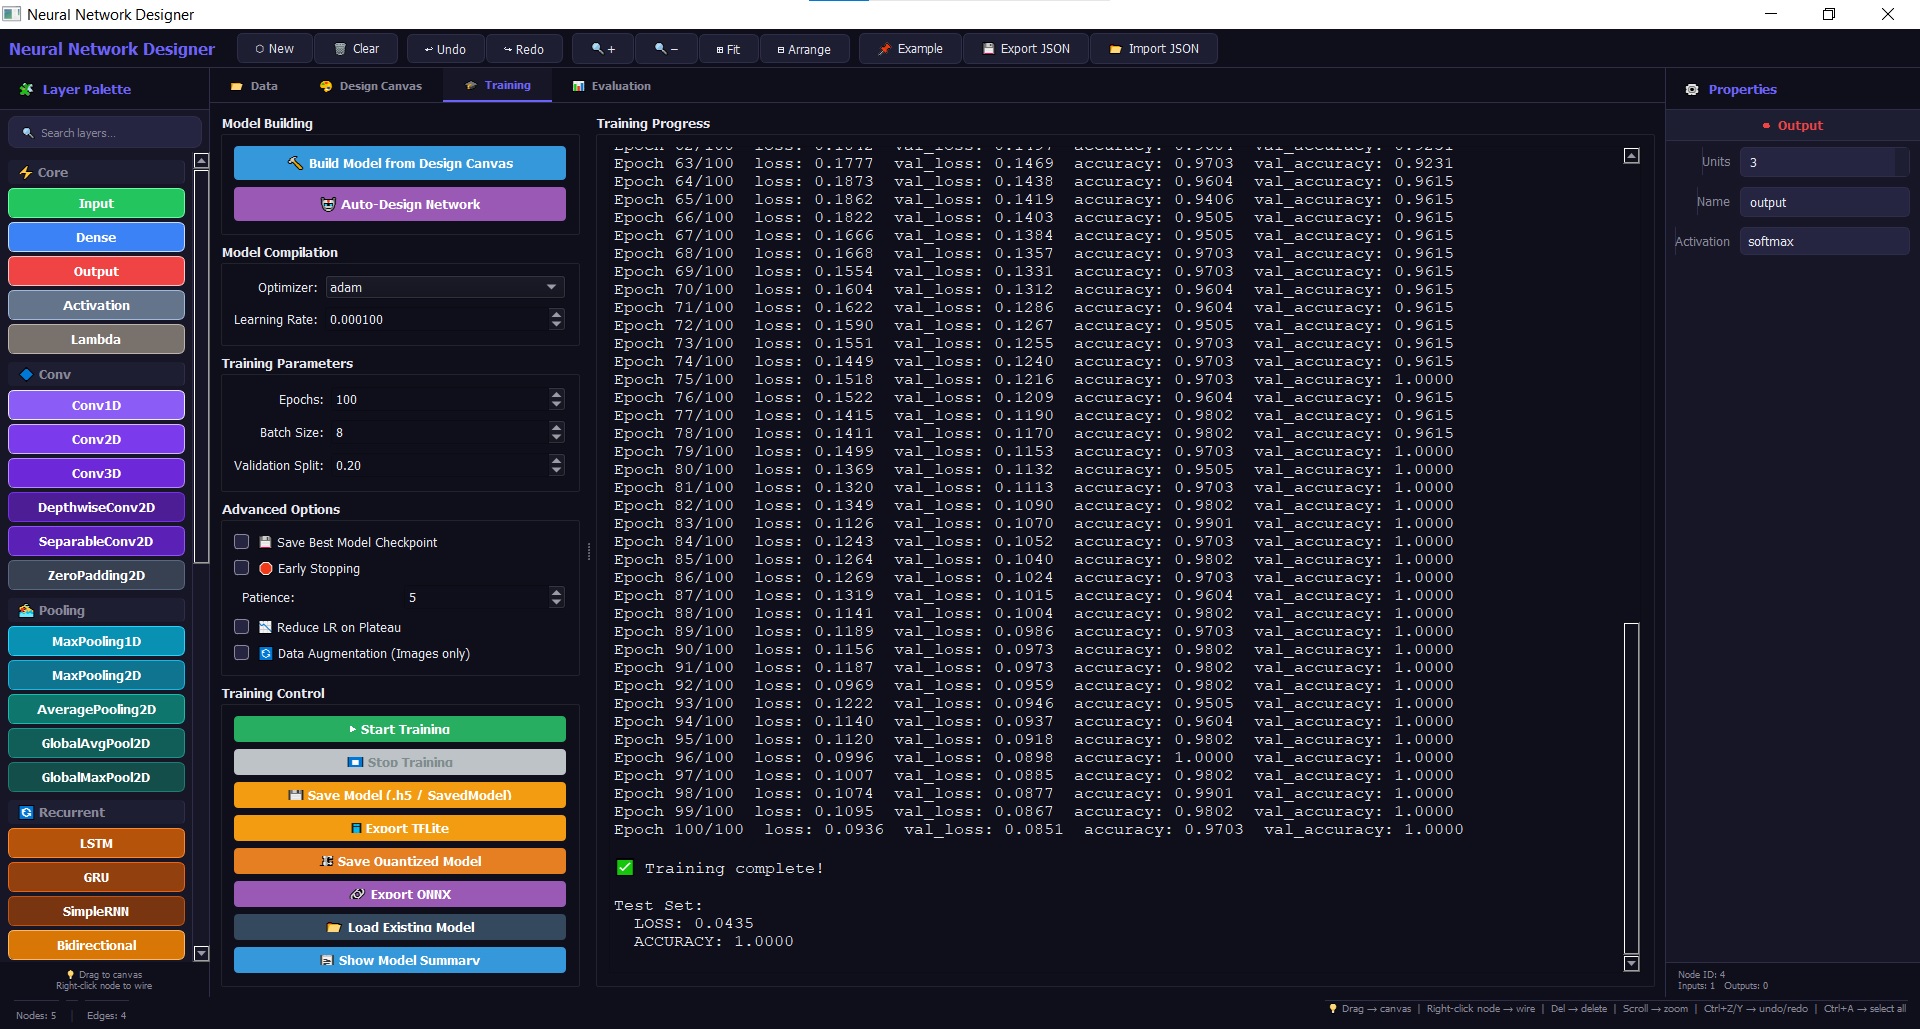Select the Training tab
Viewport: 1920px width, 1029px height.
coord(498,86)
